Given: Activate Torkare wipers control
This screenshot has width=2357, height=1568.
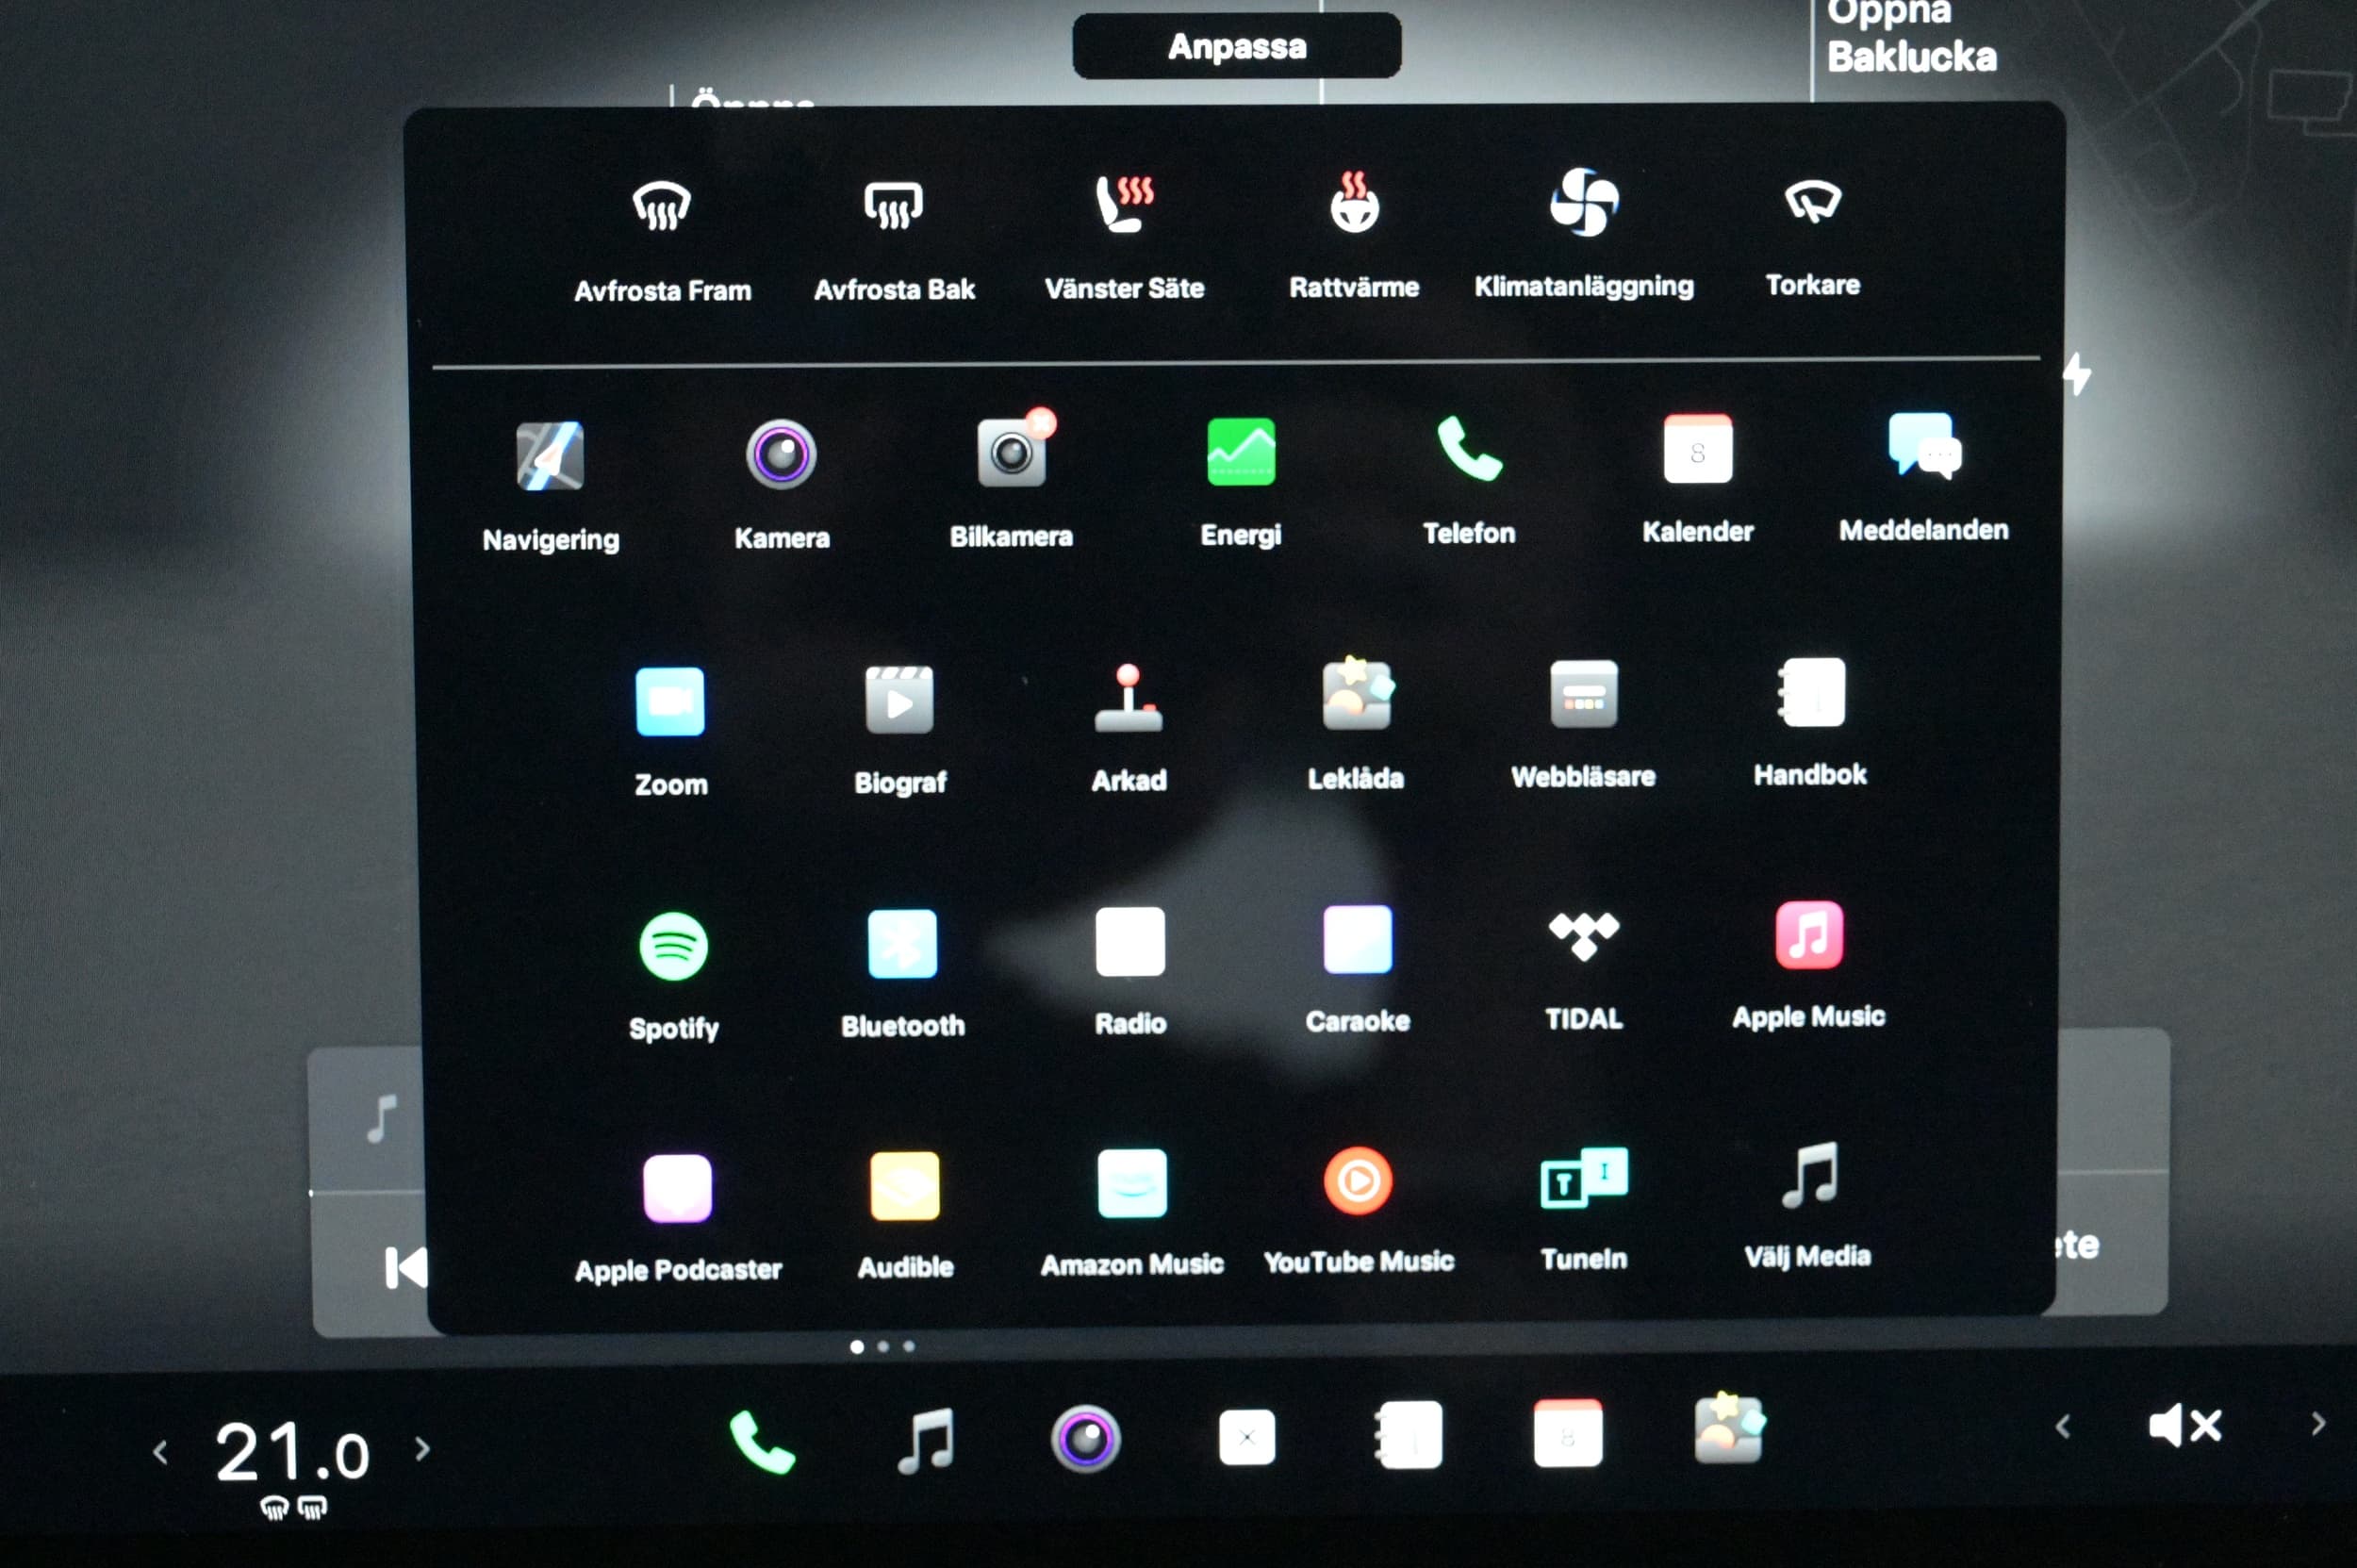Looking at the screenshot, I should coord(1812,201).
